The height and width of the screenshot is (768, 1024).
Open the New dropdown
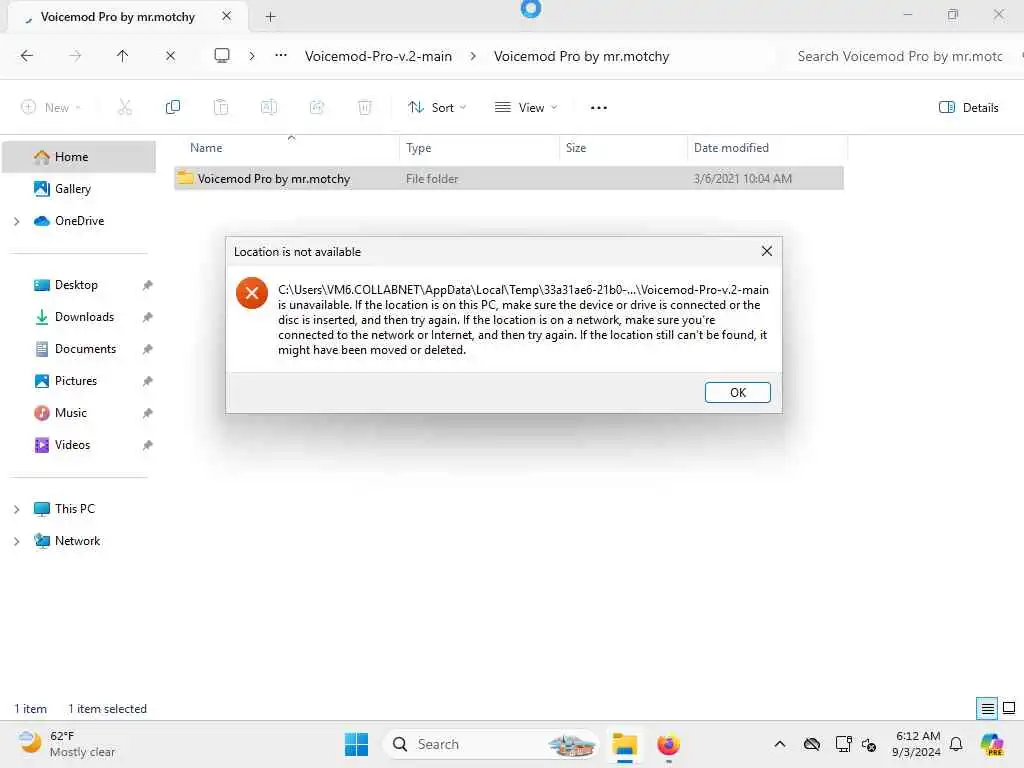point(51,107)
